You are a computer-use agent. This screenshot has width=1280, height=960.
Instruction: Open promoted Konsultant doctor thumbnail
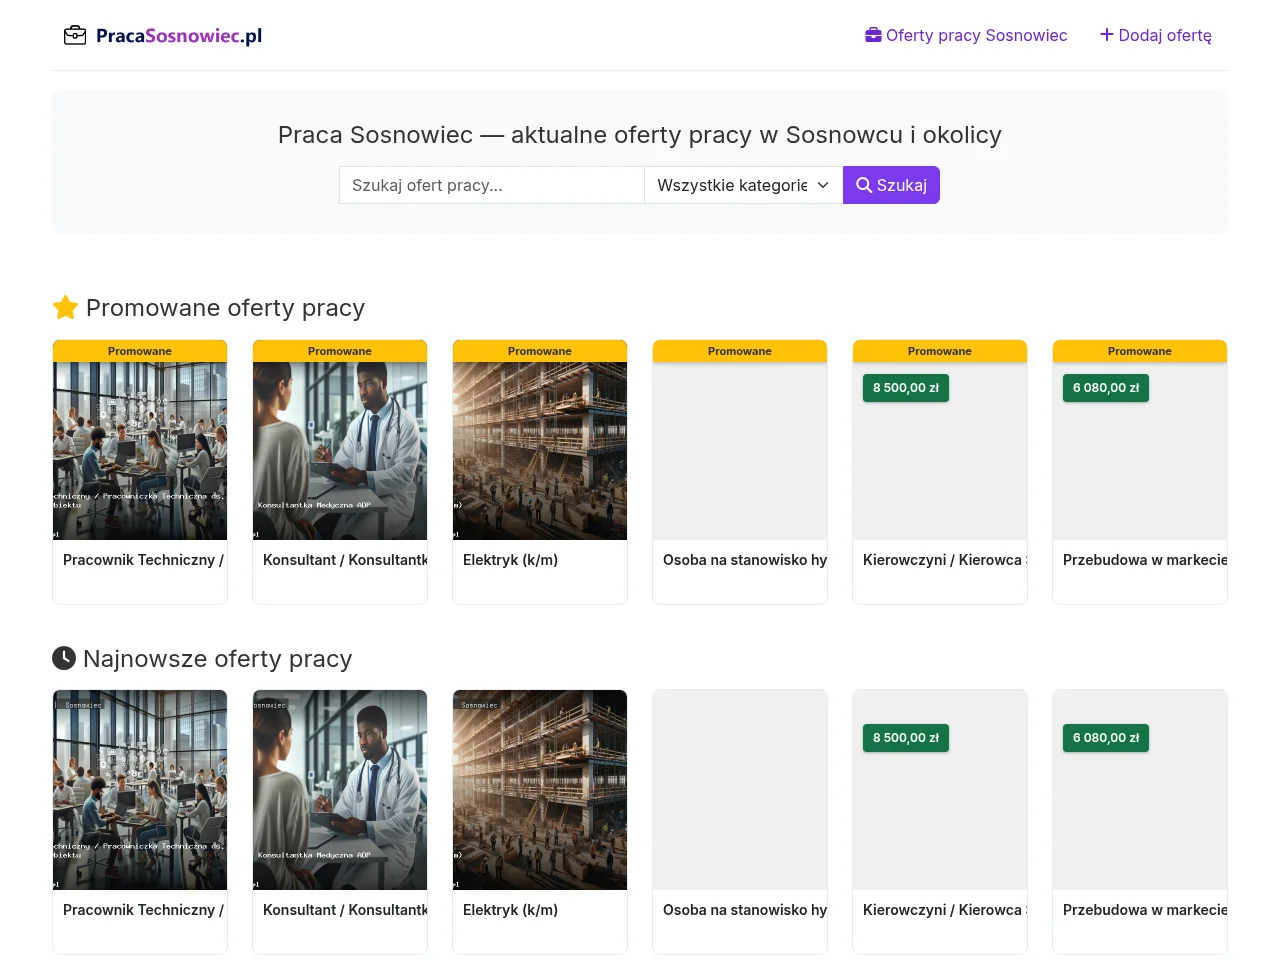click(x=340, y=451)
